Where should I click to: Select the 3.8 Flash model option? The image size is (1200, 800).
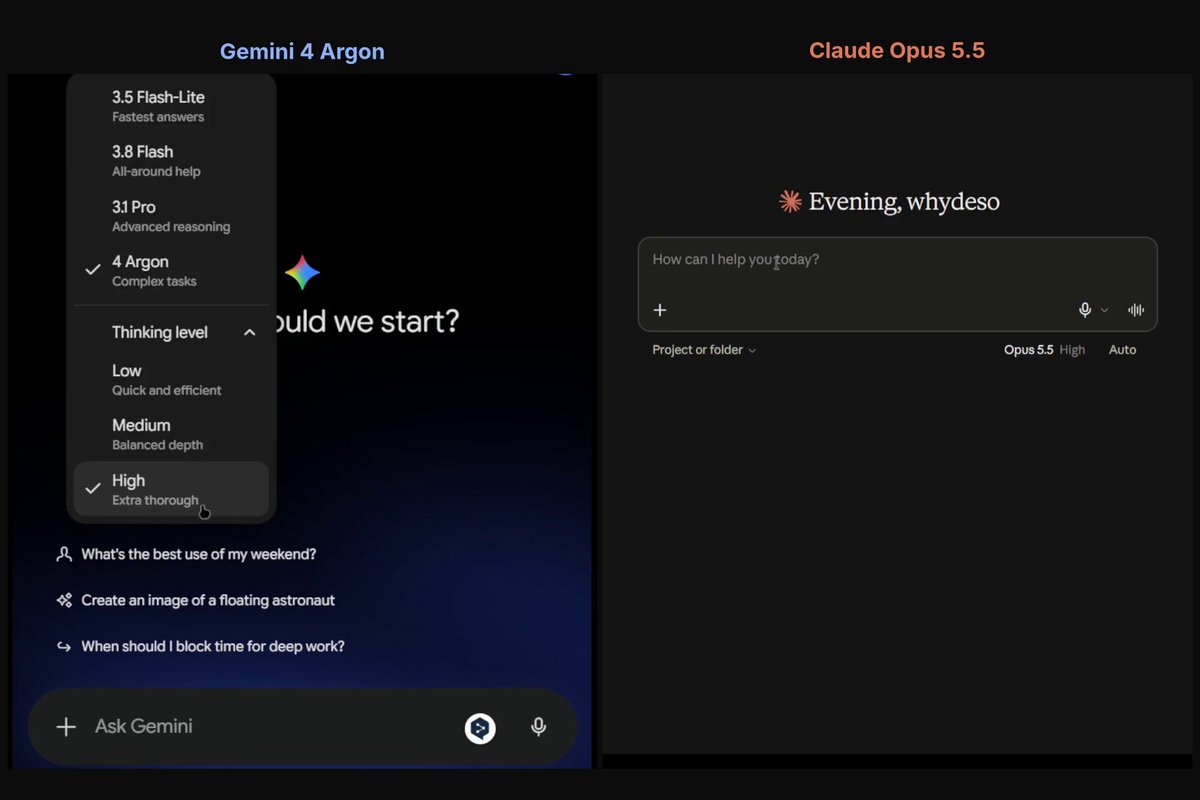coord(171,161)
